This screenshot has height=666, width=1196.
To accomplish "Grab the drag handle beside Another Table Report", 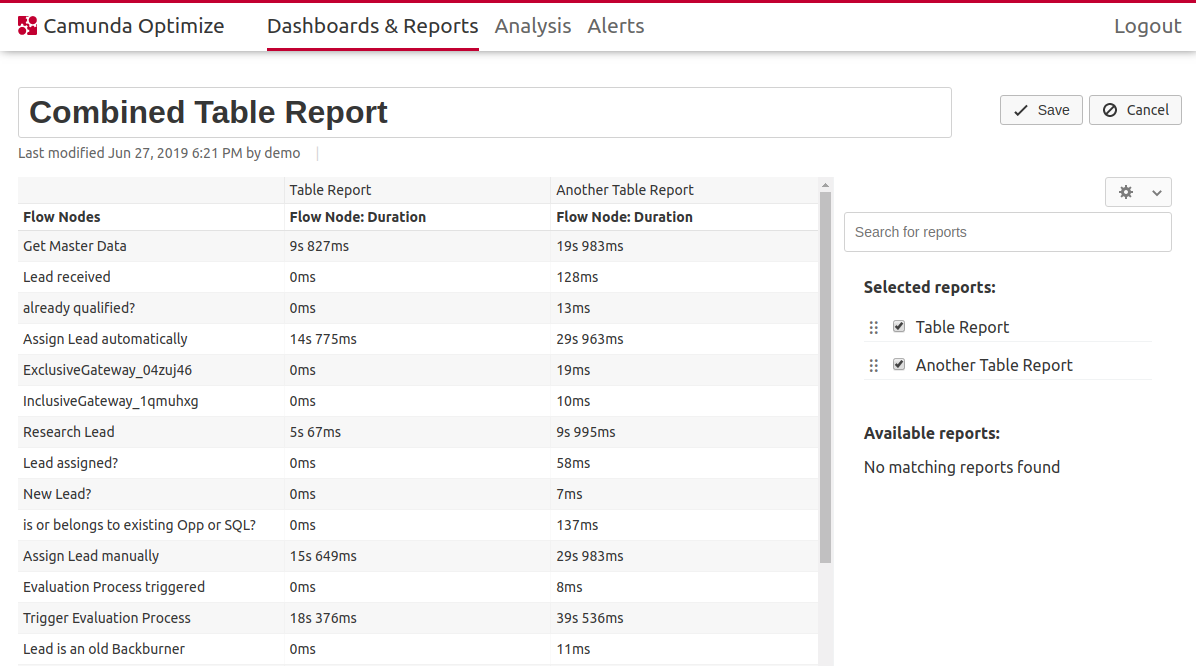I will click(874, 365).
